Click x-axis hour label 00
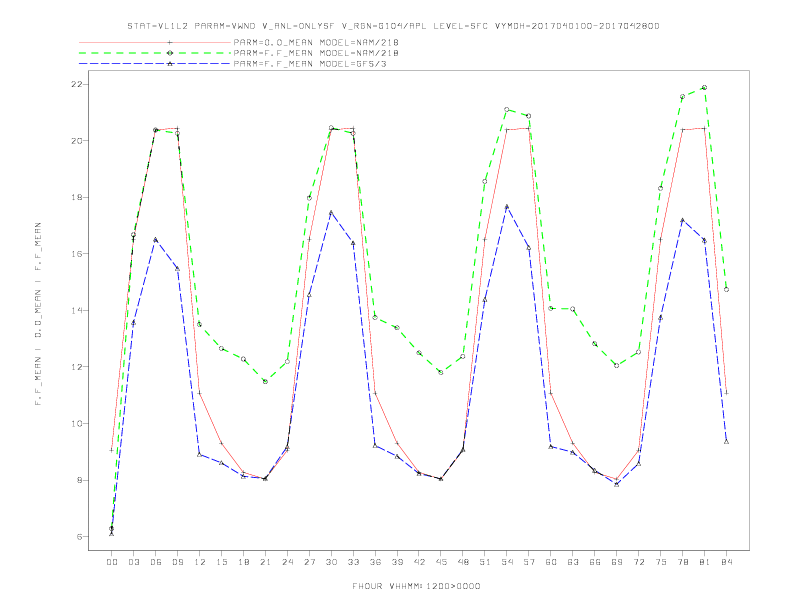The width and height of the screenshot is (792, 612). coord(112,562)
